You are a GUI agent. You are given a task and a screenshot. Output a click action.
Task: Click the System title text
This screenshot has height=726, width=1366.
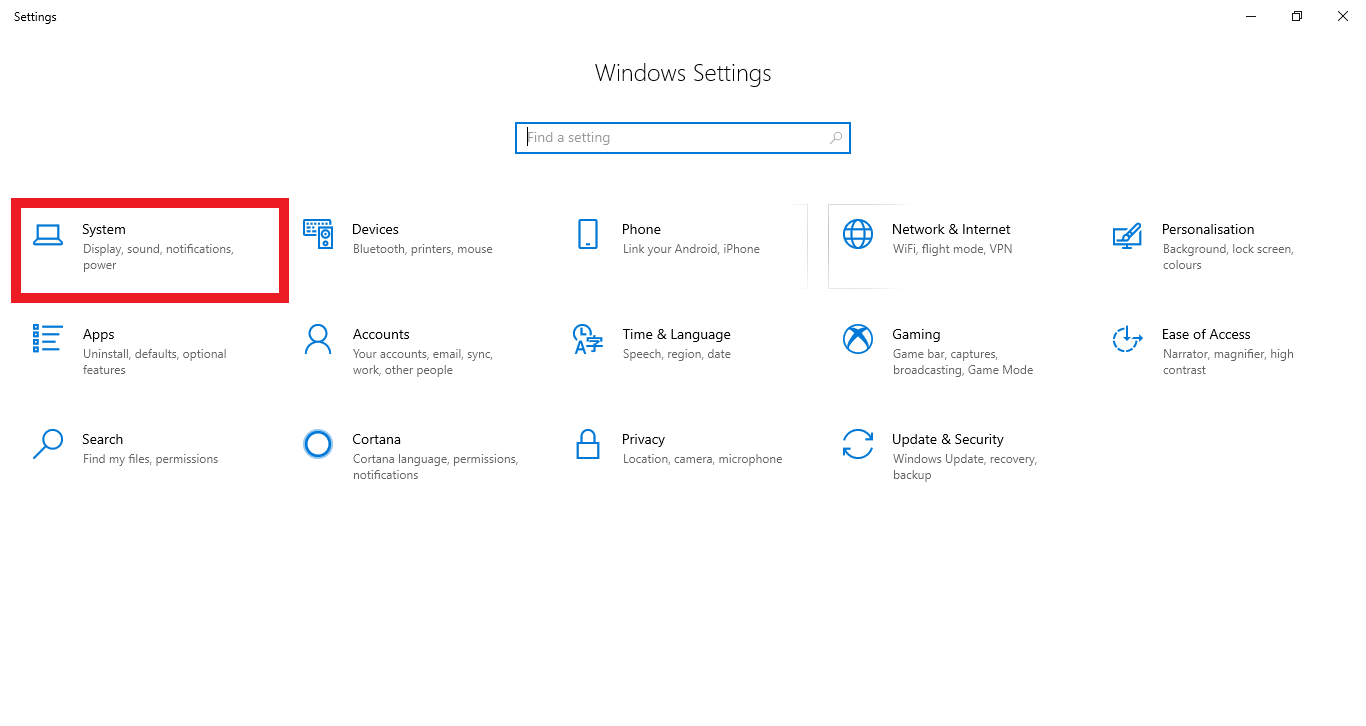(104, 230)
